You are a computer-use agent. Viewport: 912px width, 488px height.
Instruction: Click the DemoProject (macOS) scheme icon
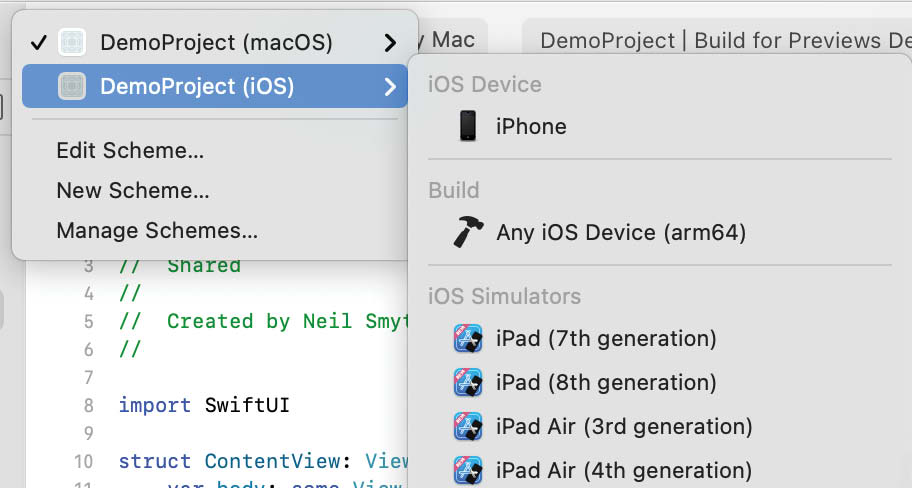72,42
